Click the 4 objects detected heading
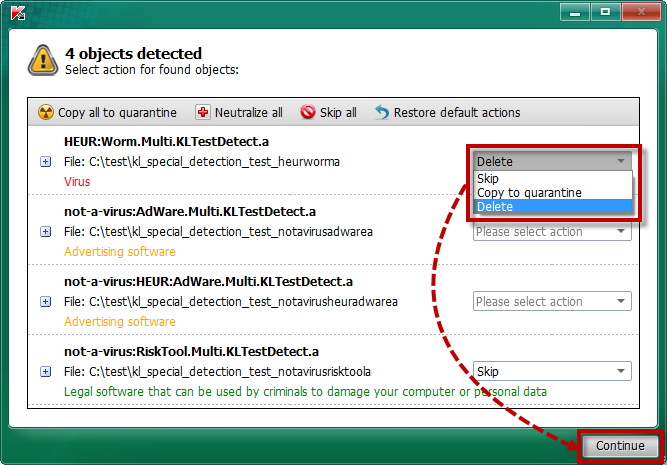 point(133,54)
